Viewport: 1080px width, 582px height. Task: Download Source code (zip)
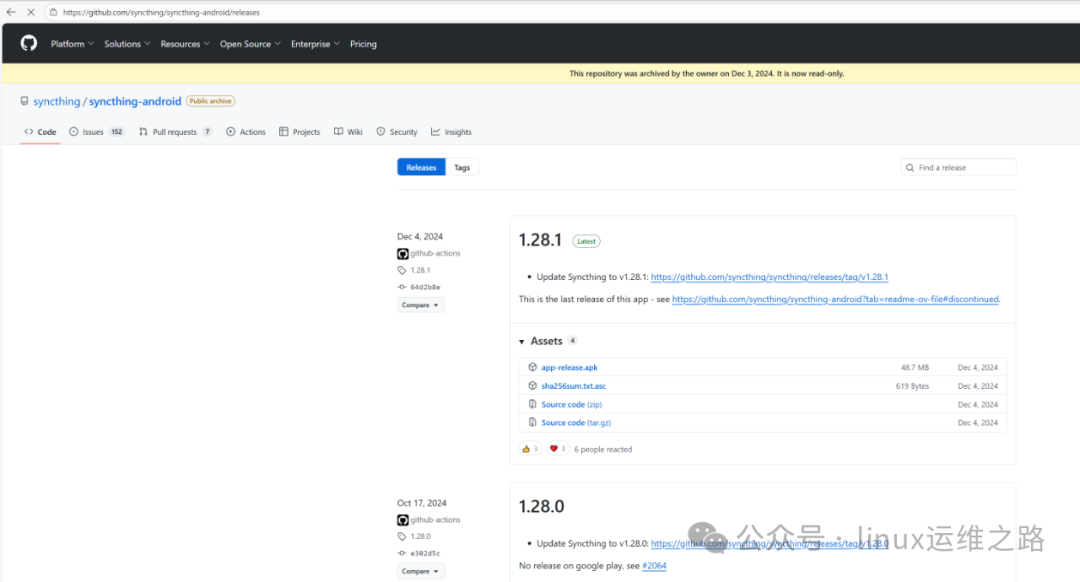point(572,404)
